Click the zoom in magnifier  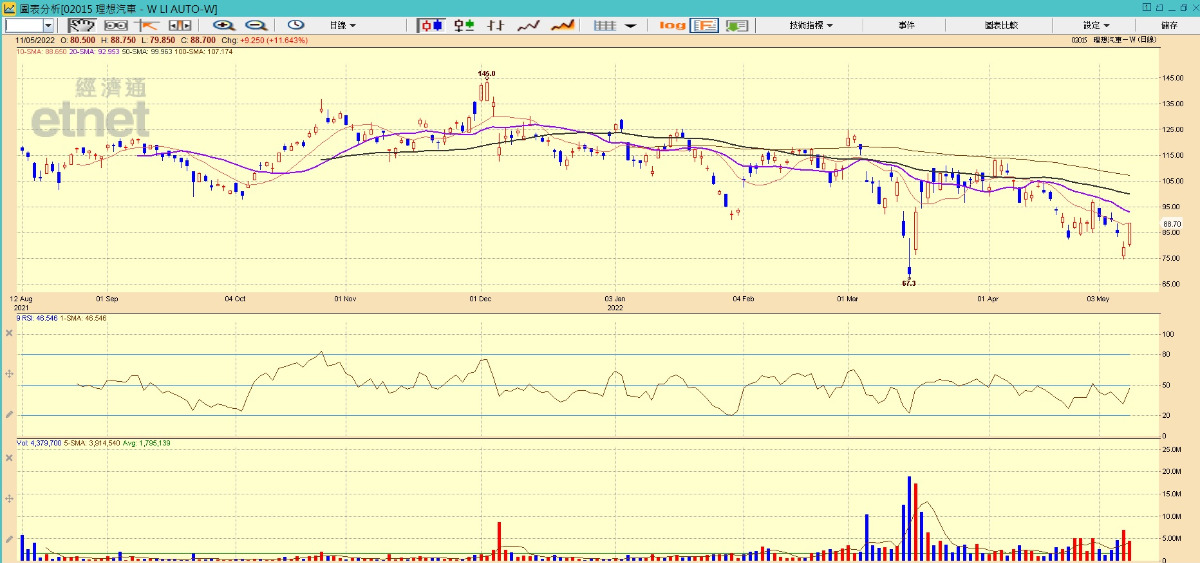pos(223,25)
